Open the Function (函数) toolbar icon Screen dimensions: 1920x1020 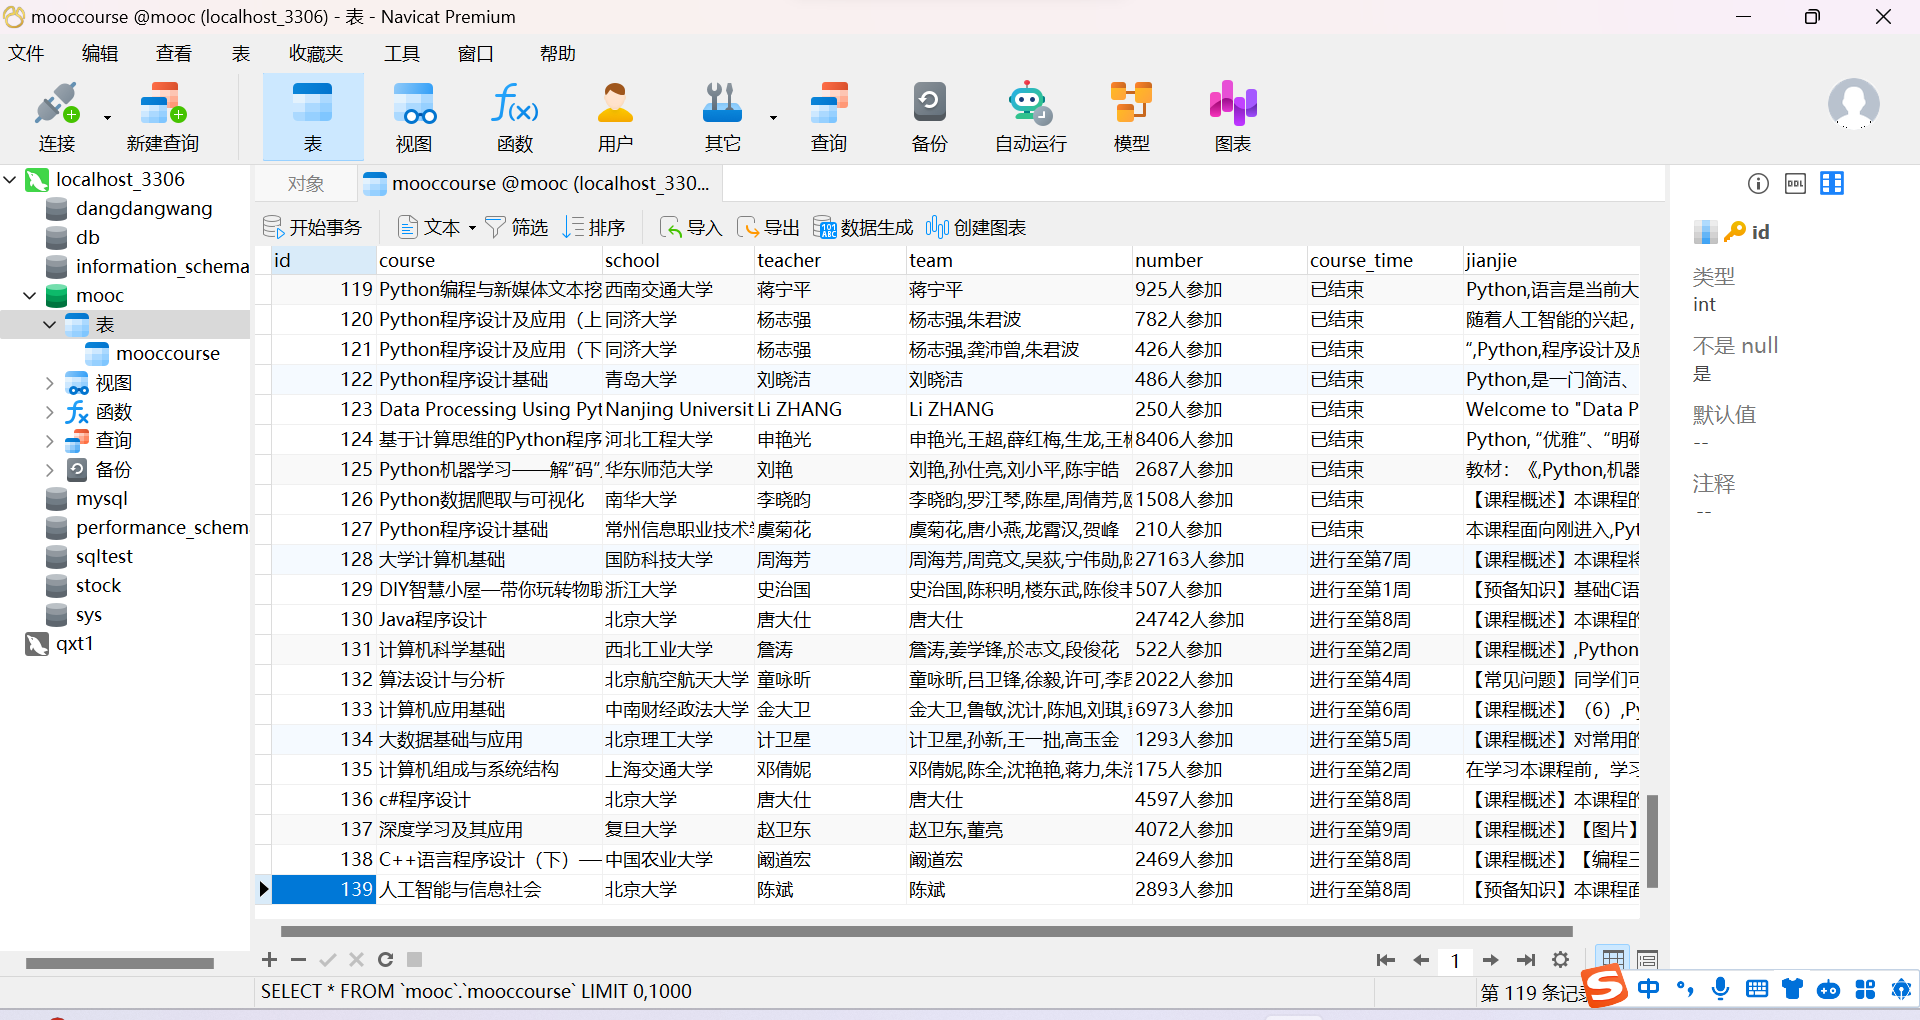coord(515,117)
